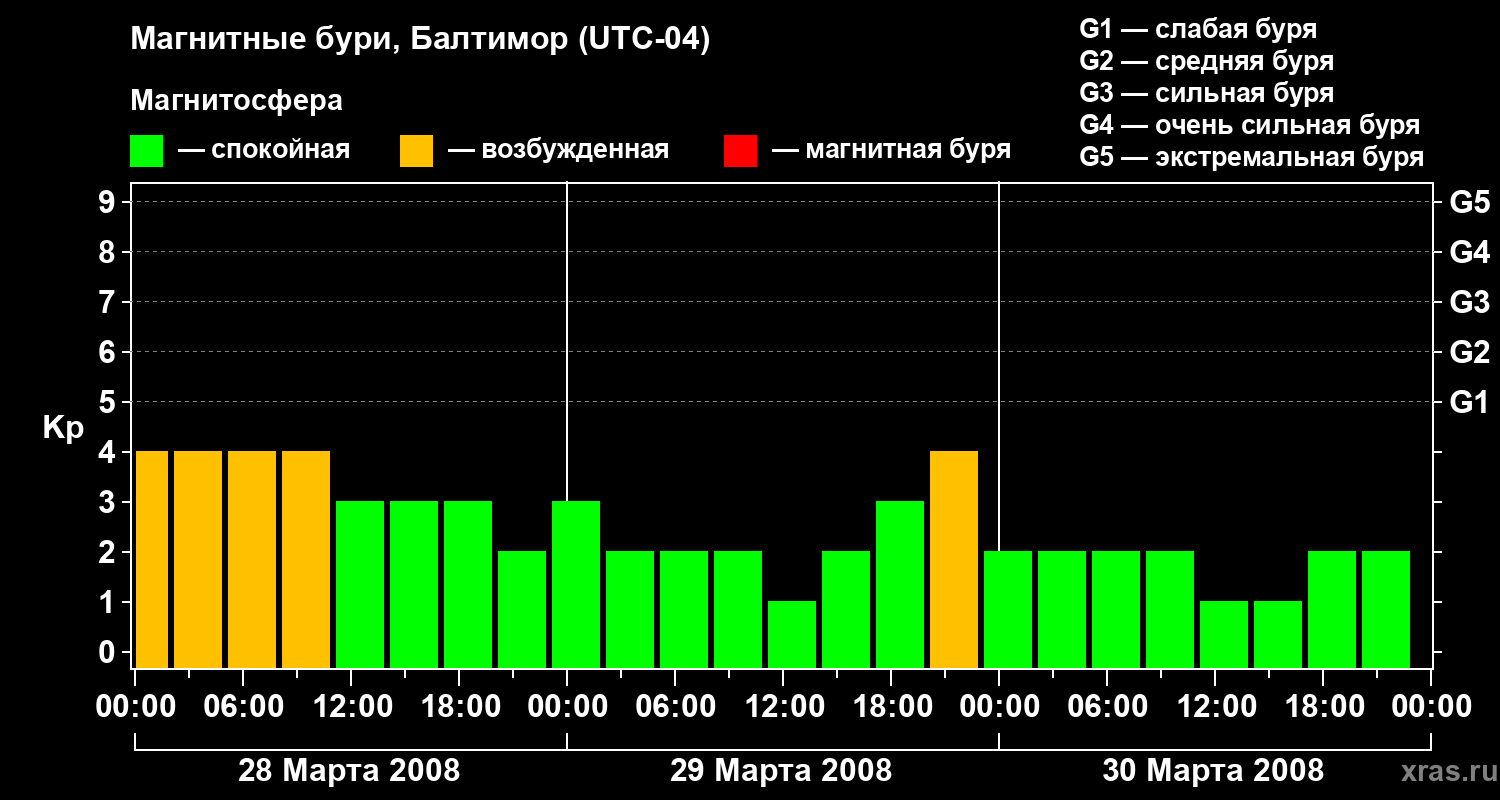Click the 'Kp' axis title
Viewport: 1500px width, 800px height.
63,428
